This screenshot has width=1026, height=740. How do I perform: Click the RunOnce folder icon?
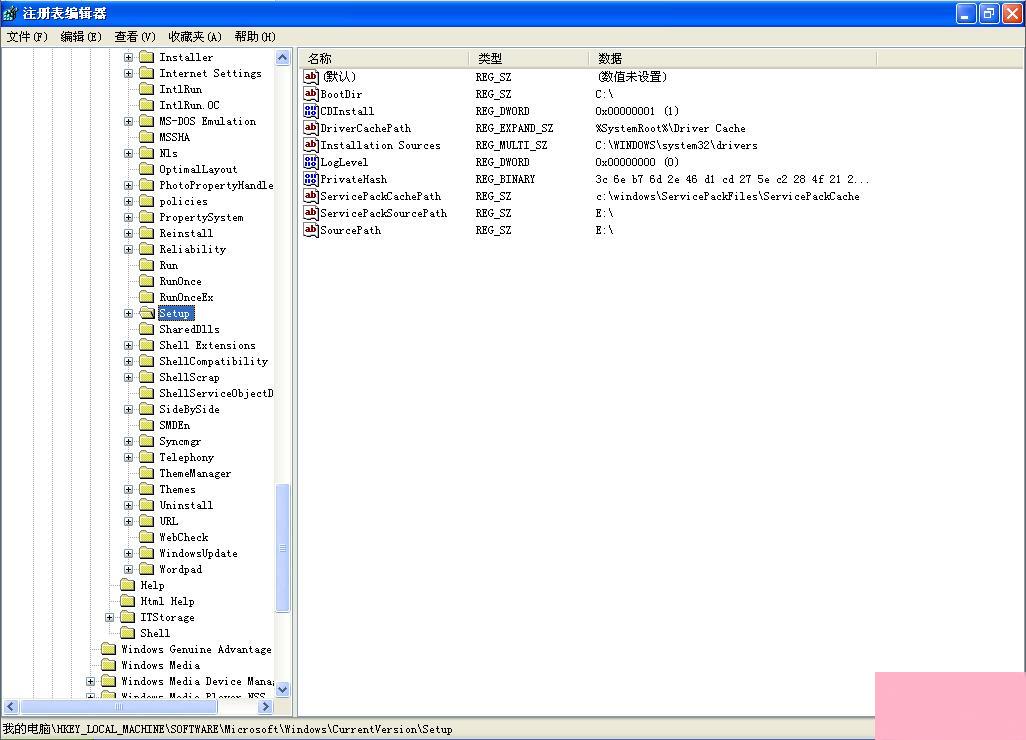pyautogui.click(x=147, y=281)
